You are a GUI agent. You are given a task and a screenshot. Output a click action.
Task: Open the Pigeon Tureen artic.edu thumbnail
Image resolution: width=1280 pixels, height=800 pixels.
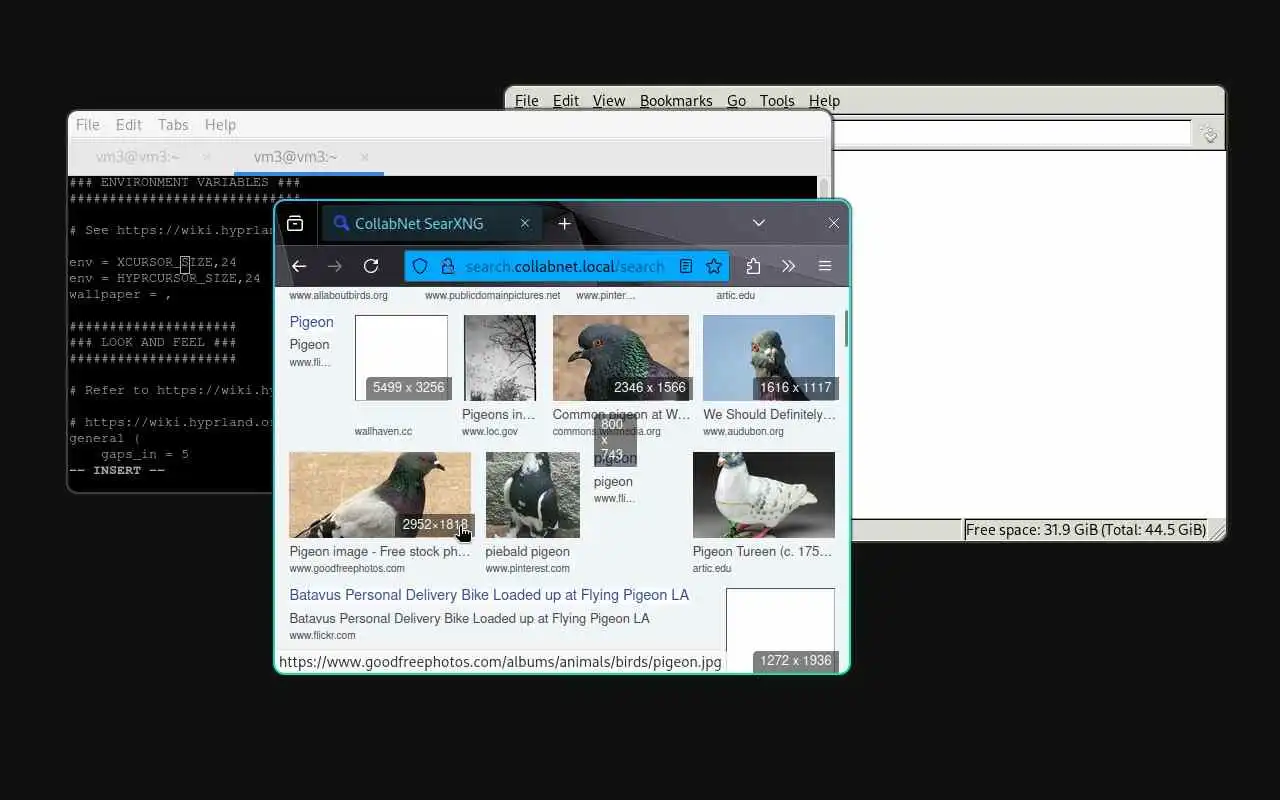(764, 495)
